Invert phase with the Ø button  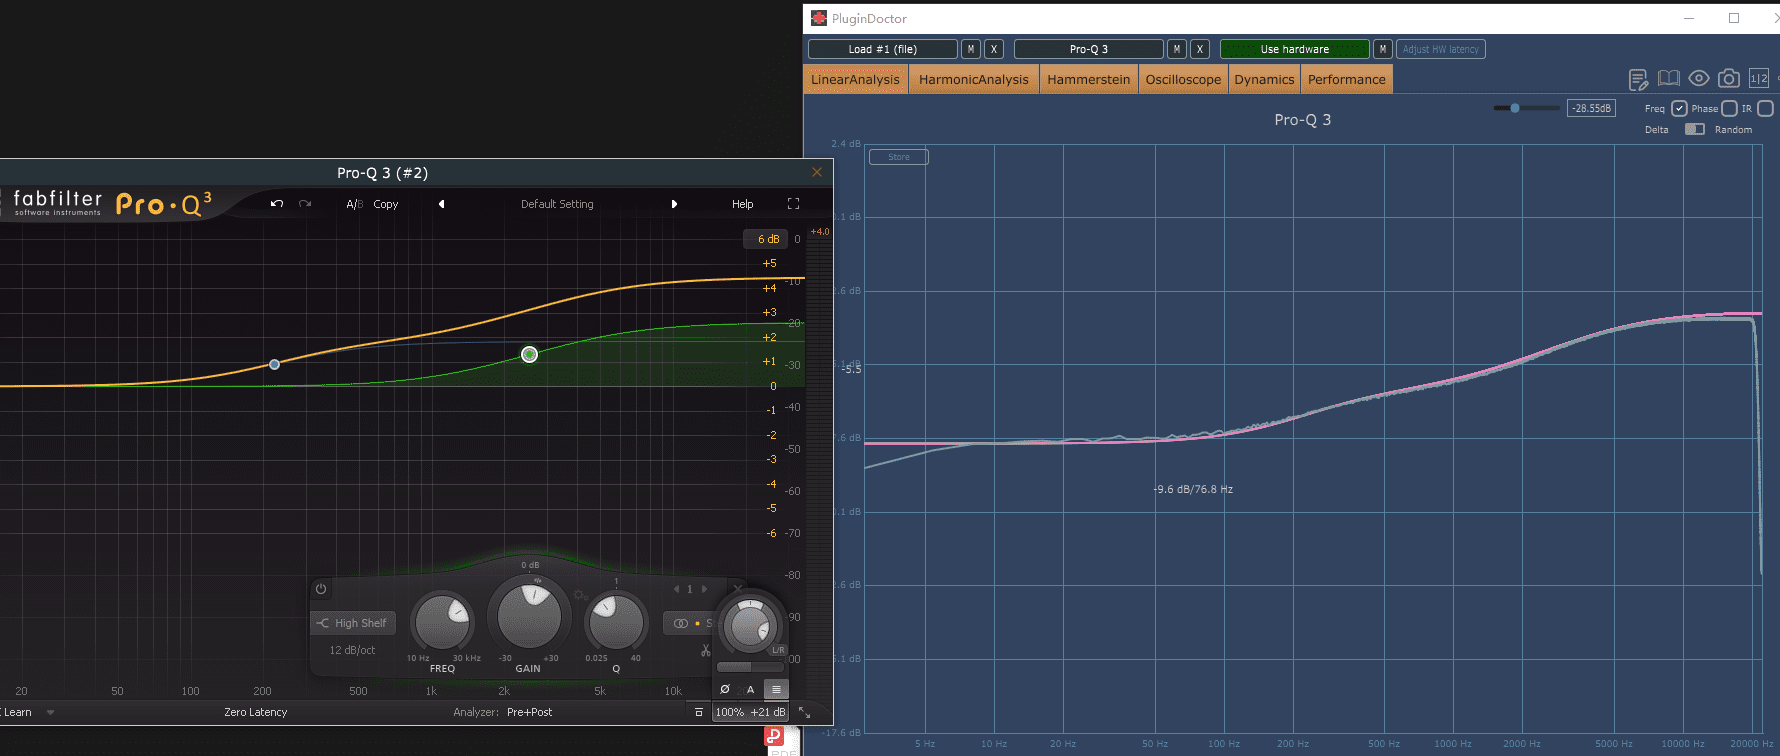pos(725,689)
